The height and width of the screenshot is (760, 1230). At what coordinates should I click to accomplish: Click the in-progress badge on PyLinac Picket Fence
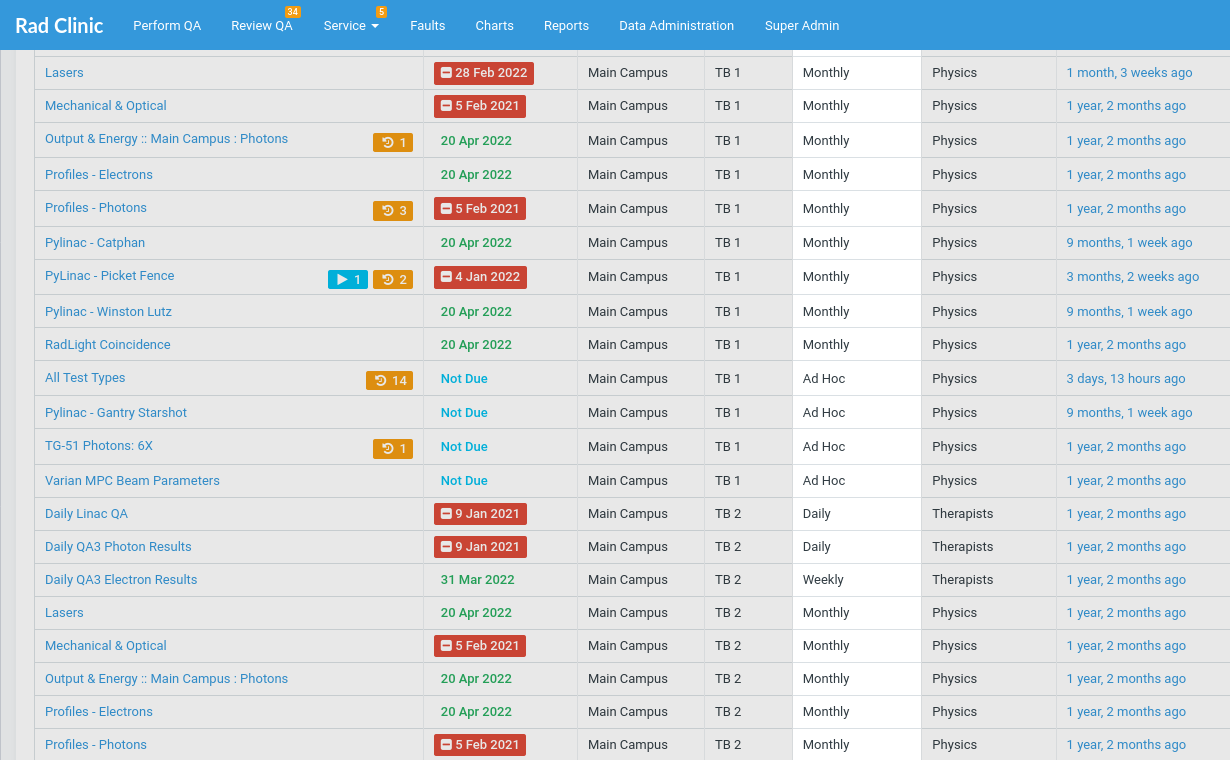pos(347,279)
